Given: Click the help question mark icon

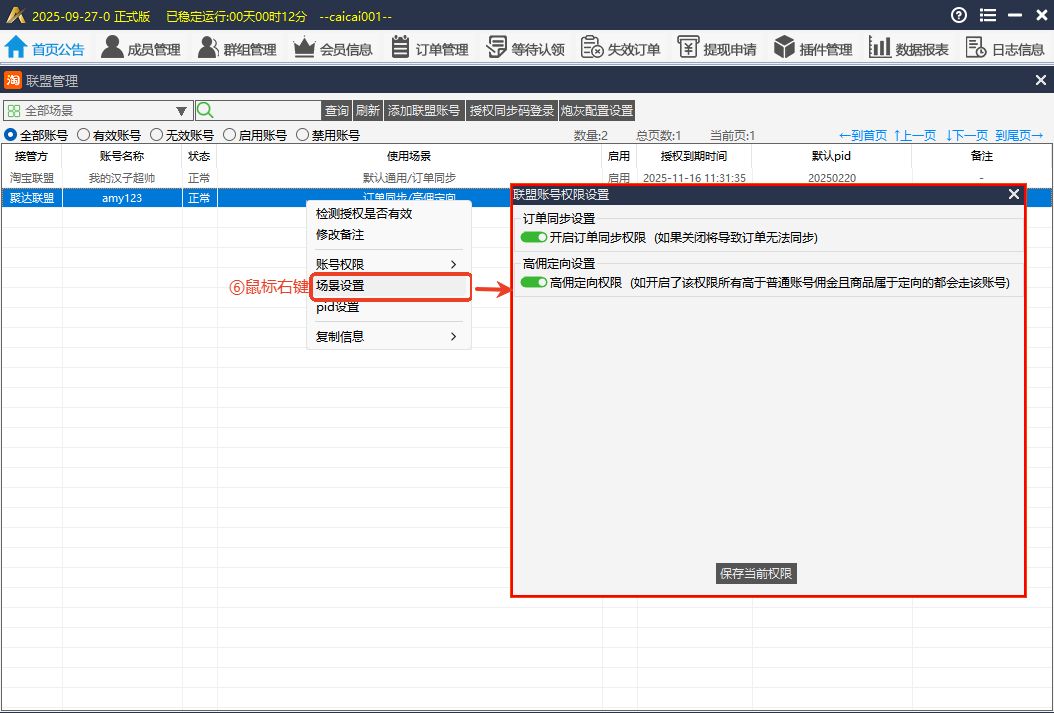Looking at the screenshot, I should click(x=959, y=15).
